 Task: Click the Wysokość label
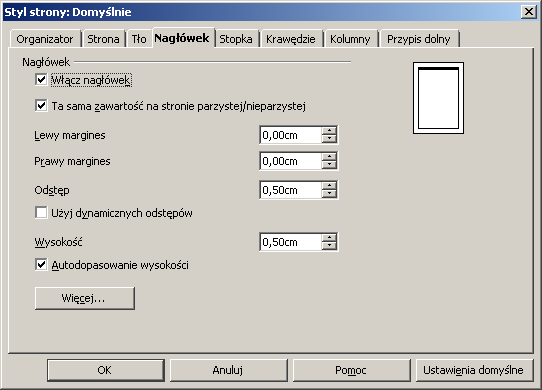tap(58, 242)
